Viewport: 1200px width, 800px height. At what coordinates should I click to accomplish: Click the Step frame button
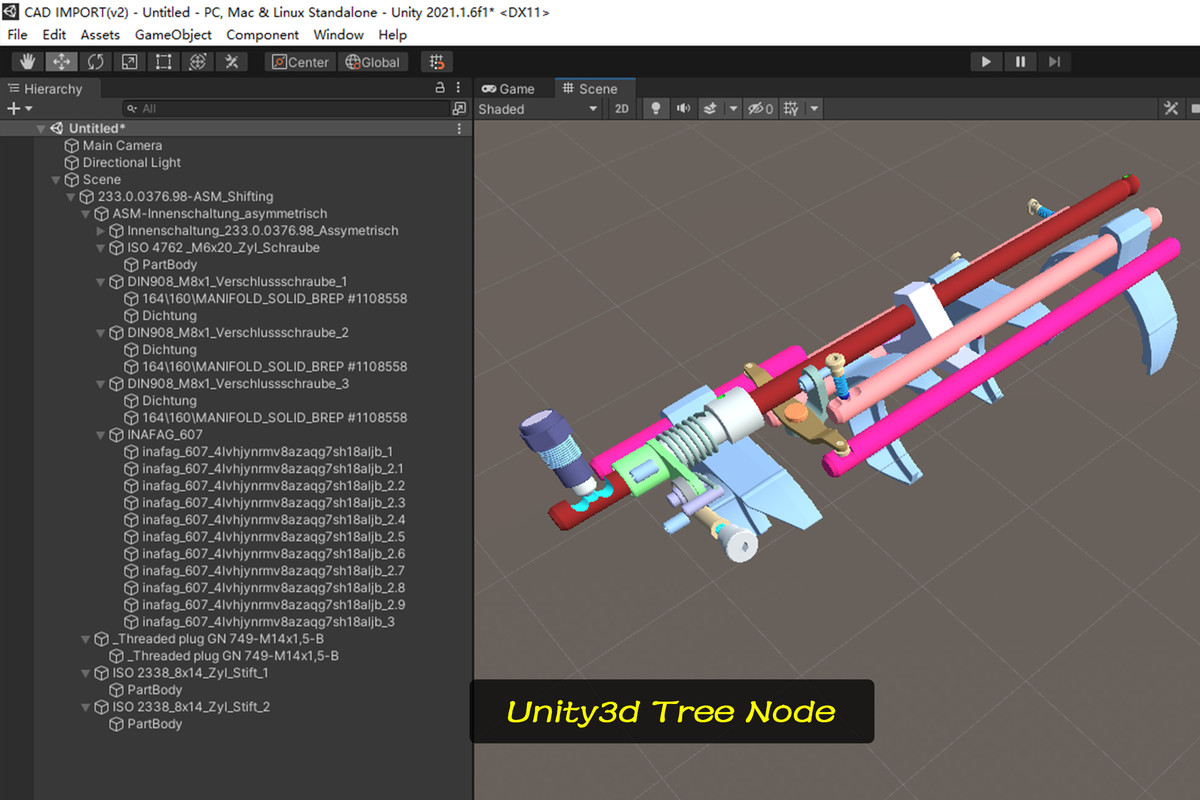[x=1054, y=62]
